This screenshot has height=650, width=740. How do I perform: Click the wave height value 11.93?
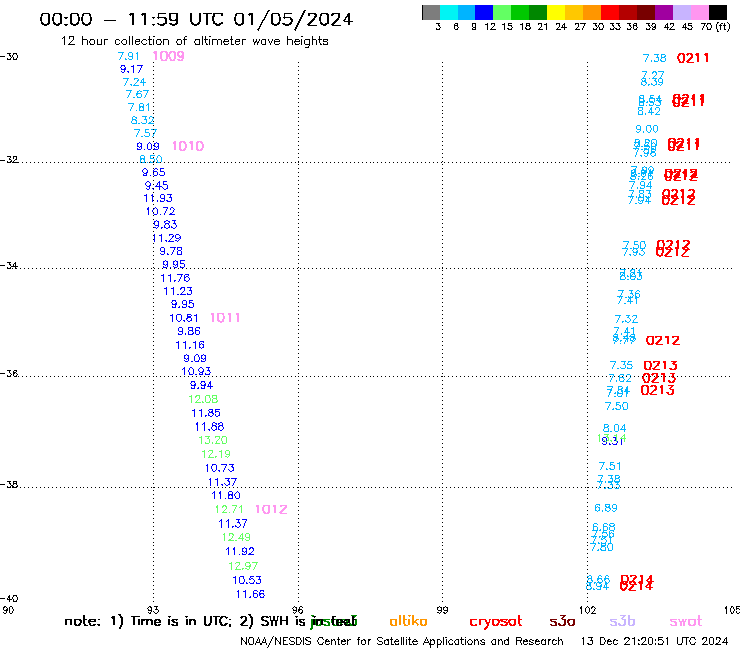point(158,198)
